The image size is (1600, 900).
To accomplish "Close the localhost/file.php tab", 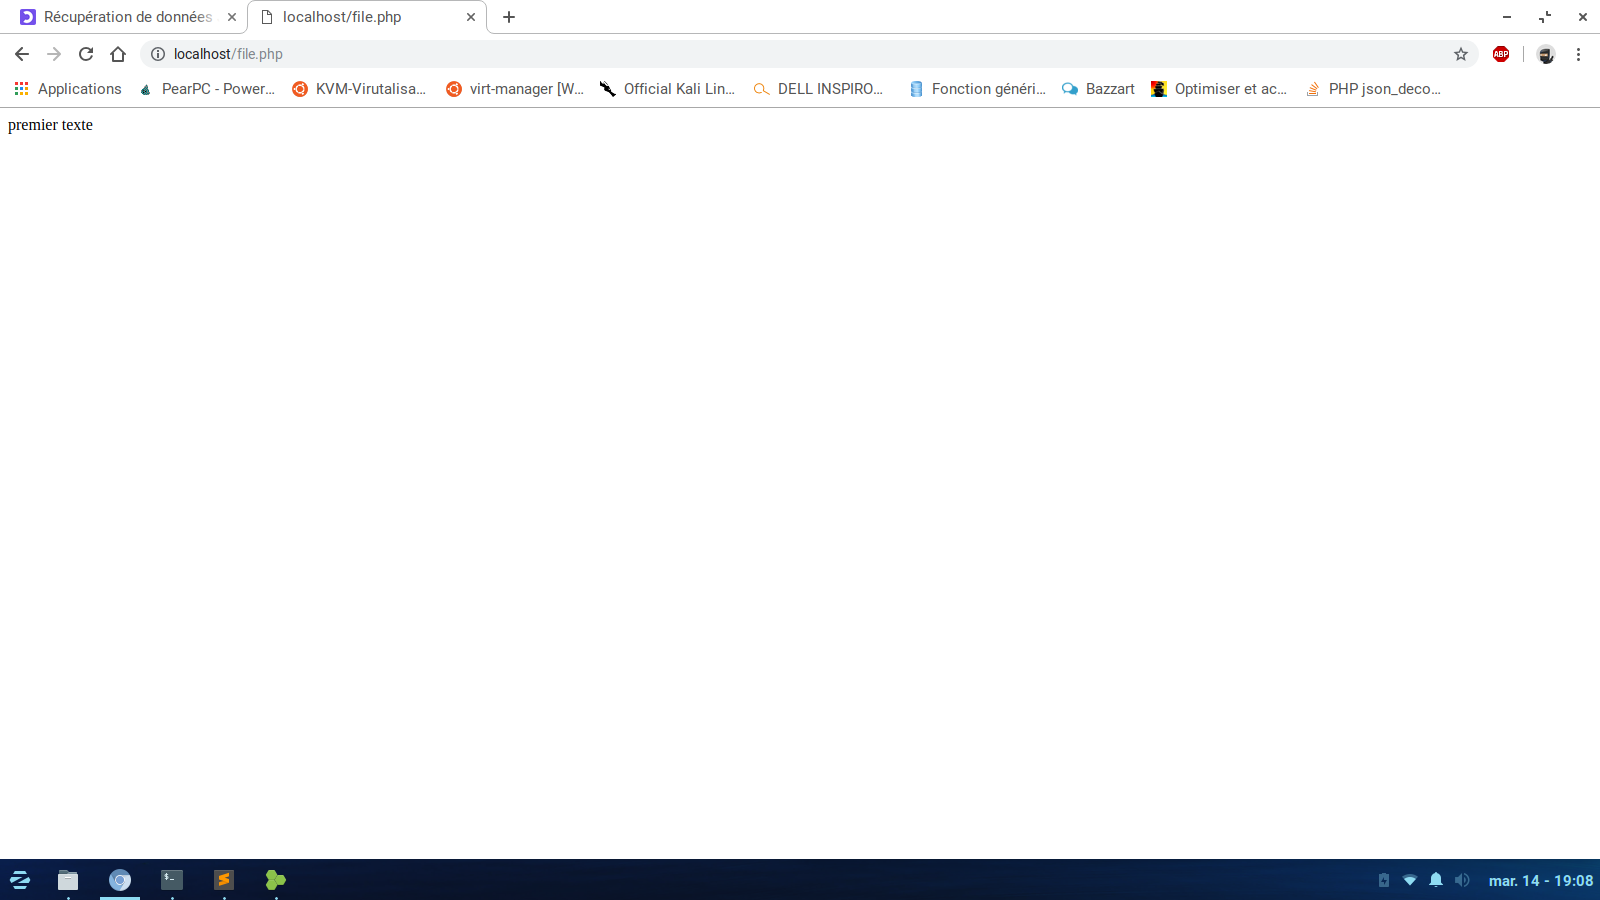I will [x=471, y=17].
